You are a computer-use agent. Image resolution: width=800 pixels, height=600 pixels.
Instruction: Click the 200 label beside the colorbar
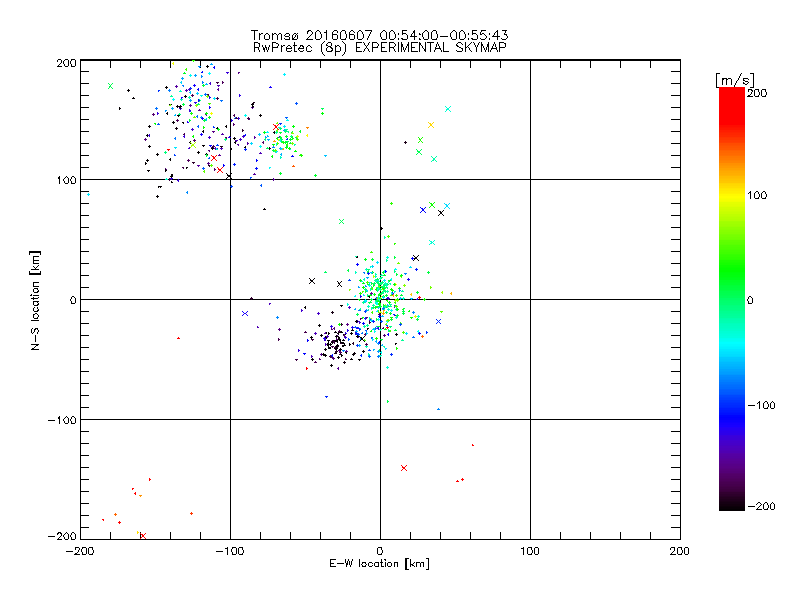pos(757,93)
